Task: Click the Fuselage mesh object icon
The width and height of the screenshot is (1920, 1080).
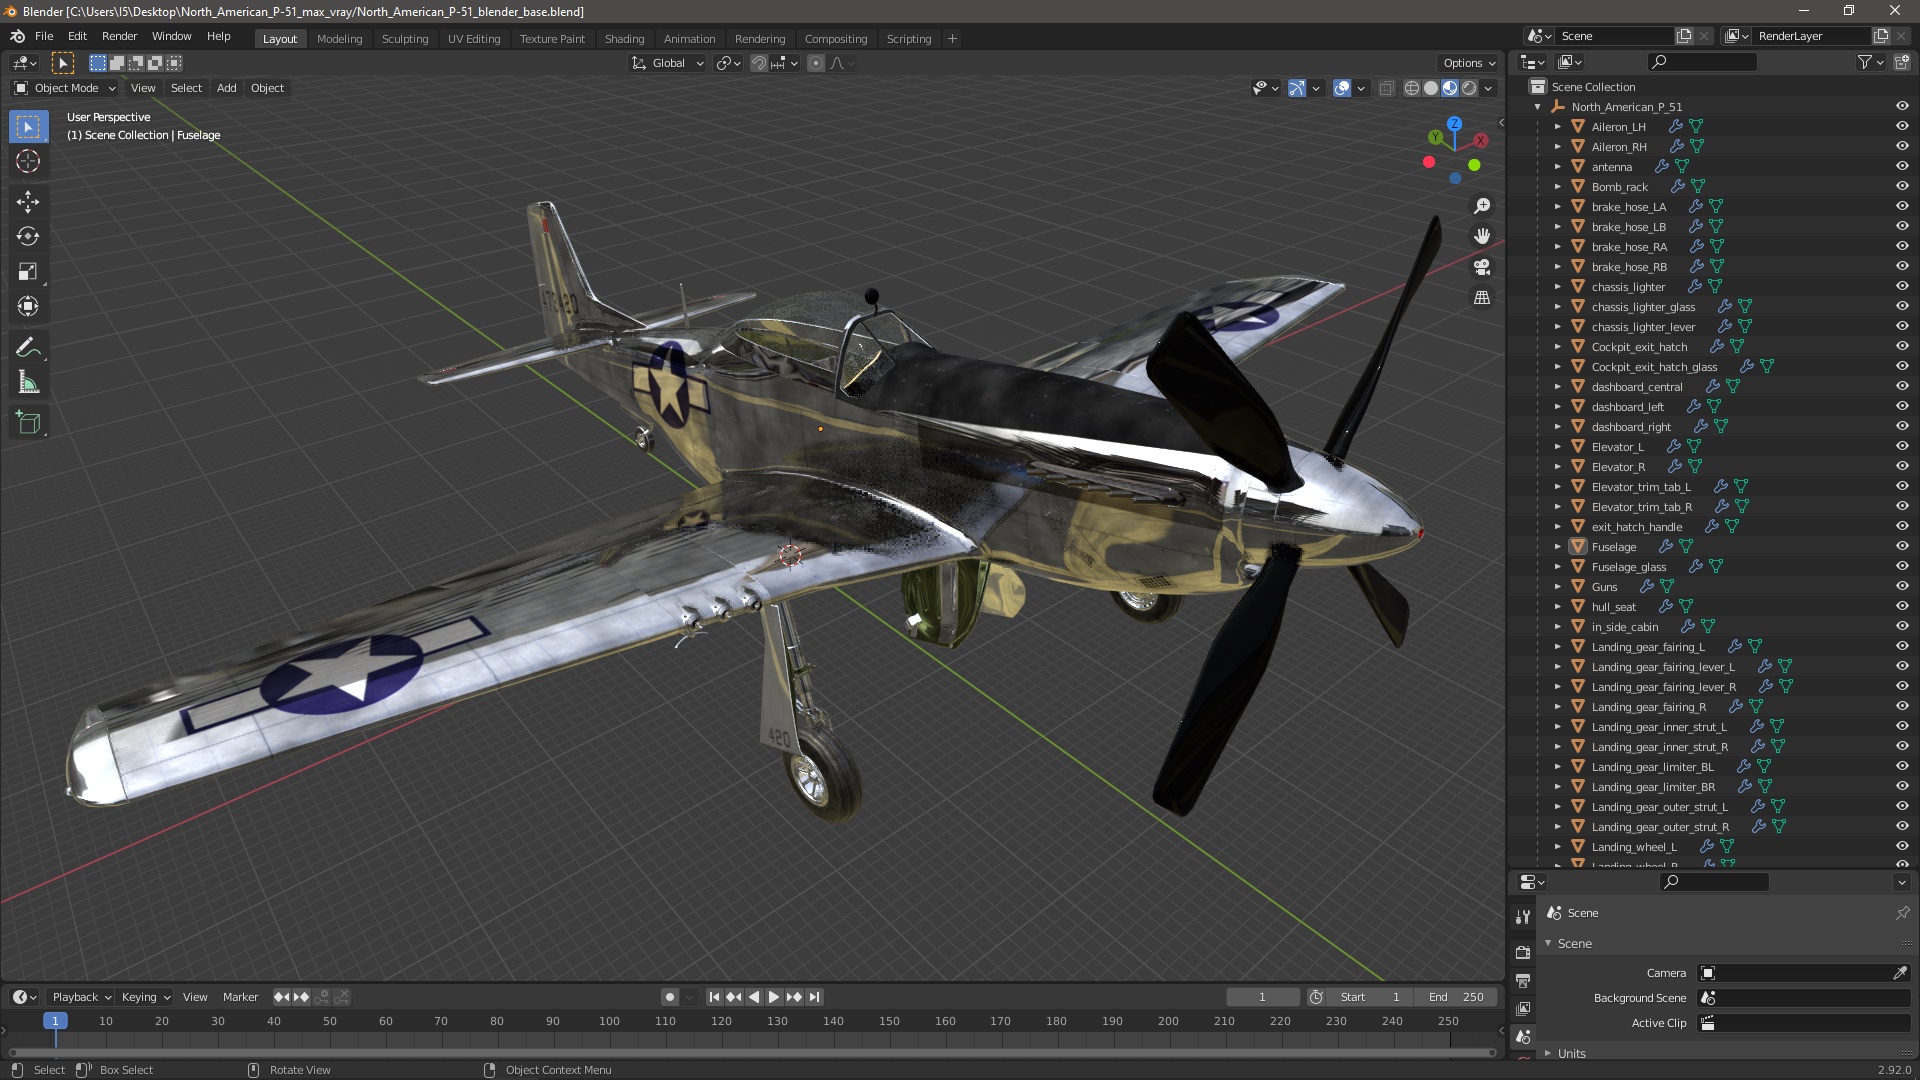Action: pyautogui.click(x=1578, y=547)
